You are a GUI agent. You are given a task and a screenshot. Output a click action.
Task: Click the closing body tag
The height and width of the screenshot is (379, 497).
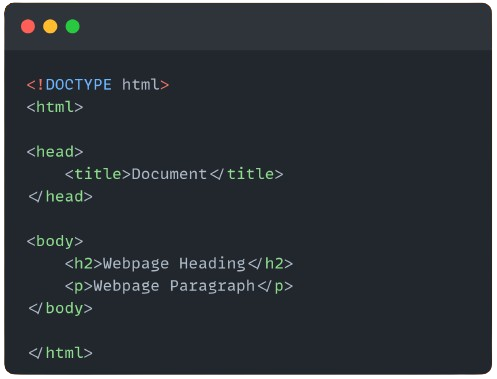(x=60, y=308)
